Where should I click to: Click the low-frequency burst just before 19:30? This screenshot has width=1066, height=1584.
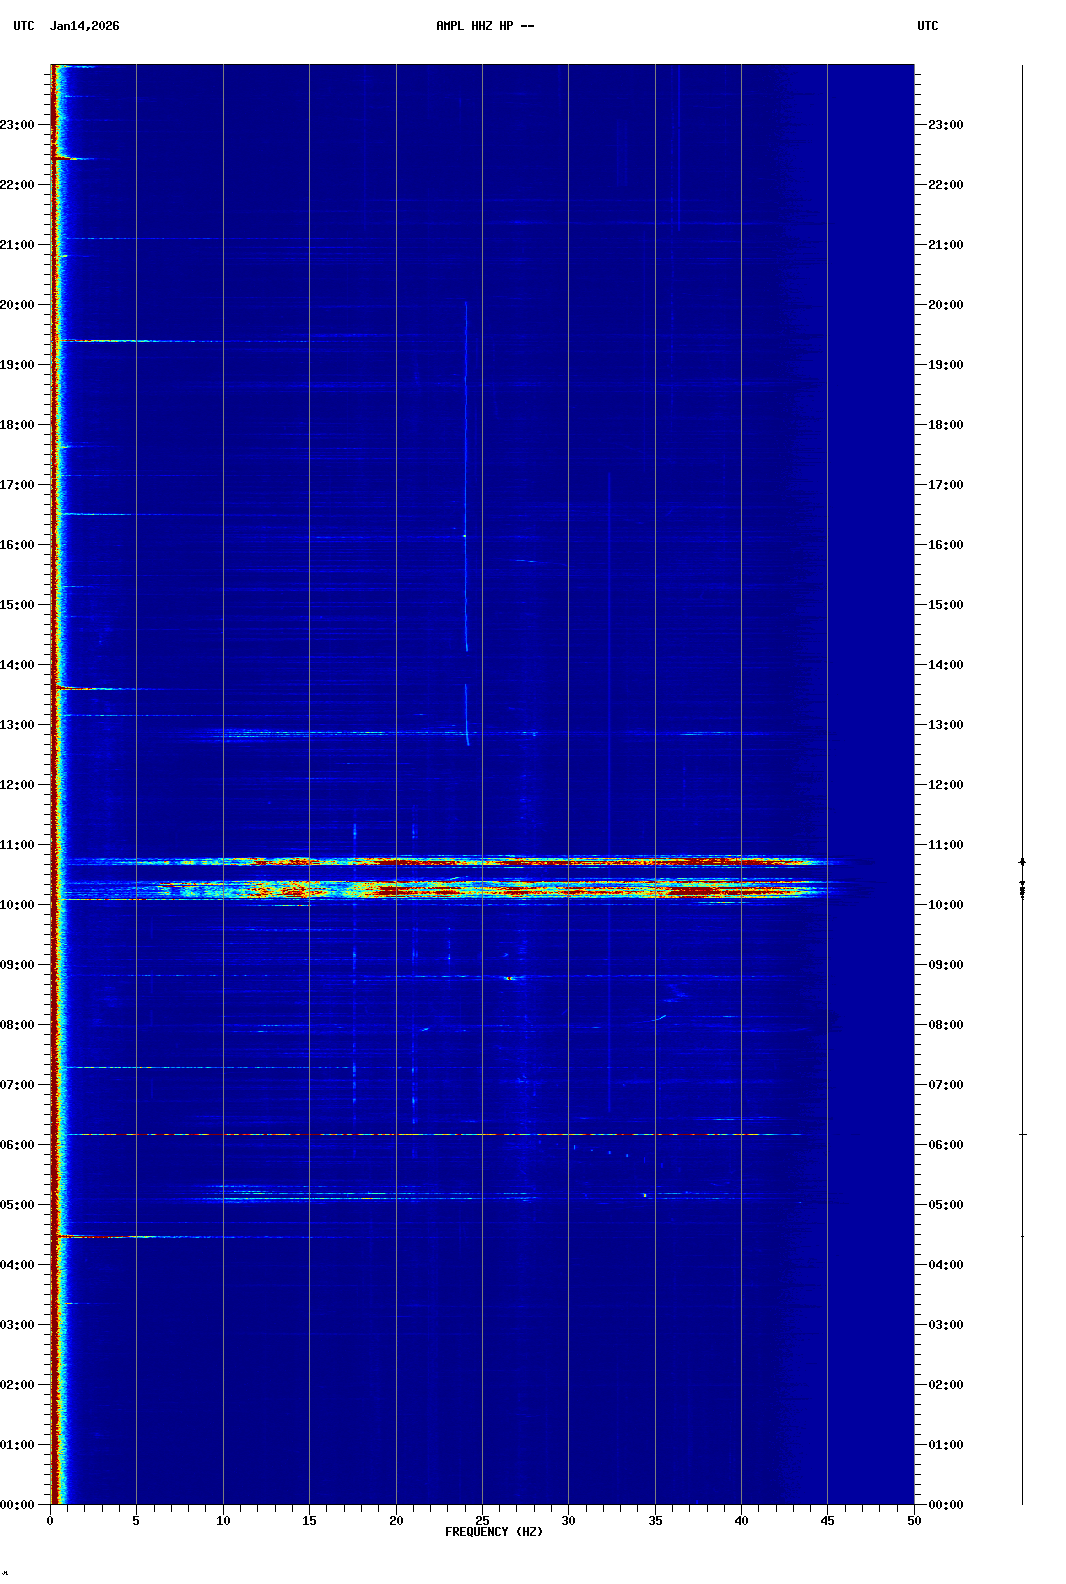(x=100, y=341)
